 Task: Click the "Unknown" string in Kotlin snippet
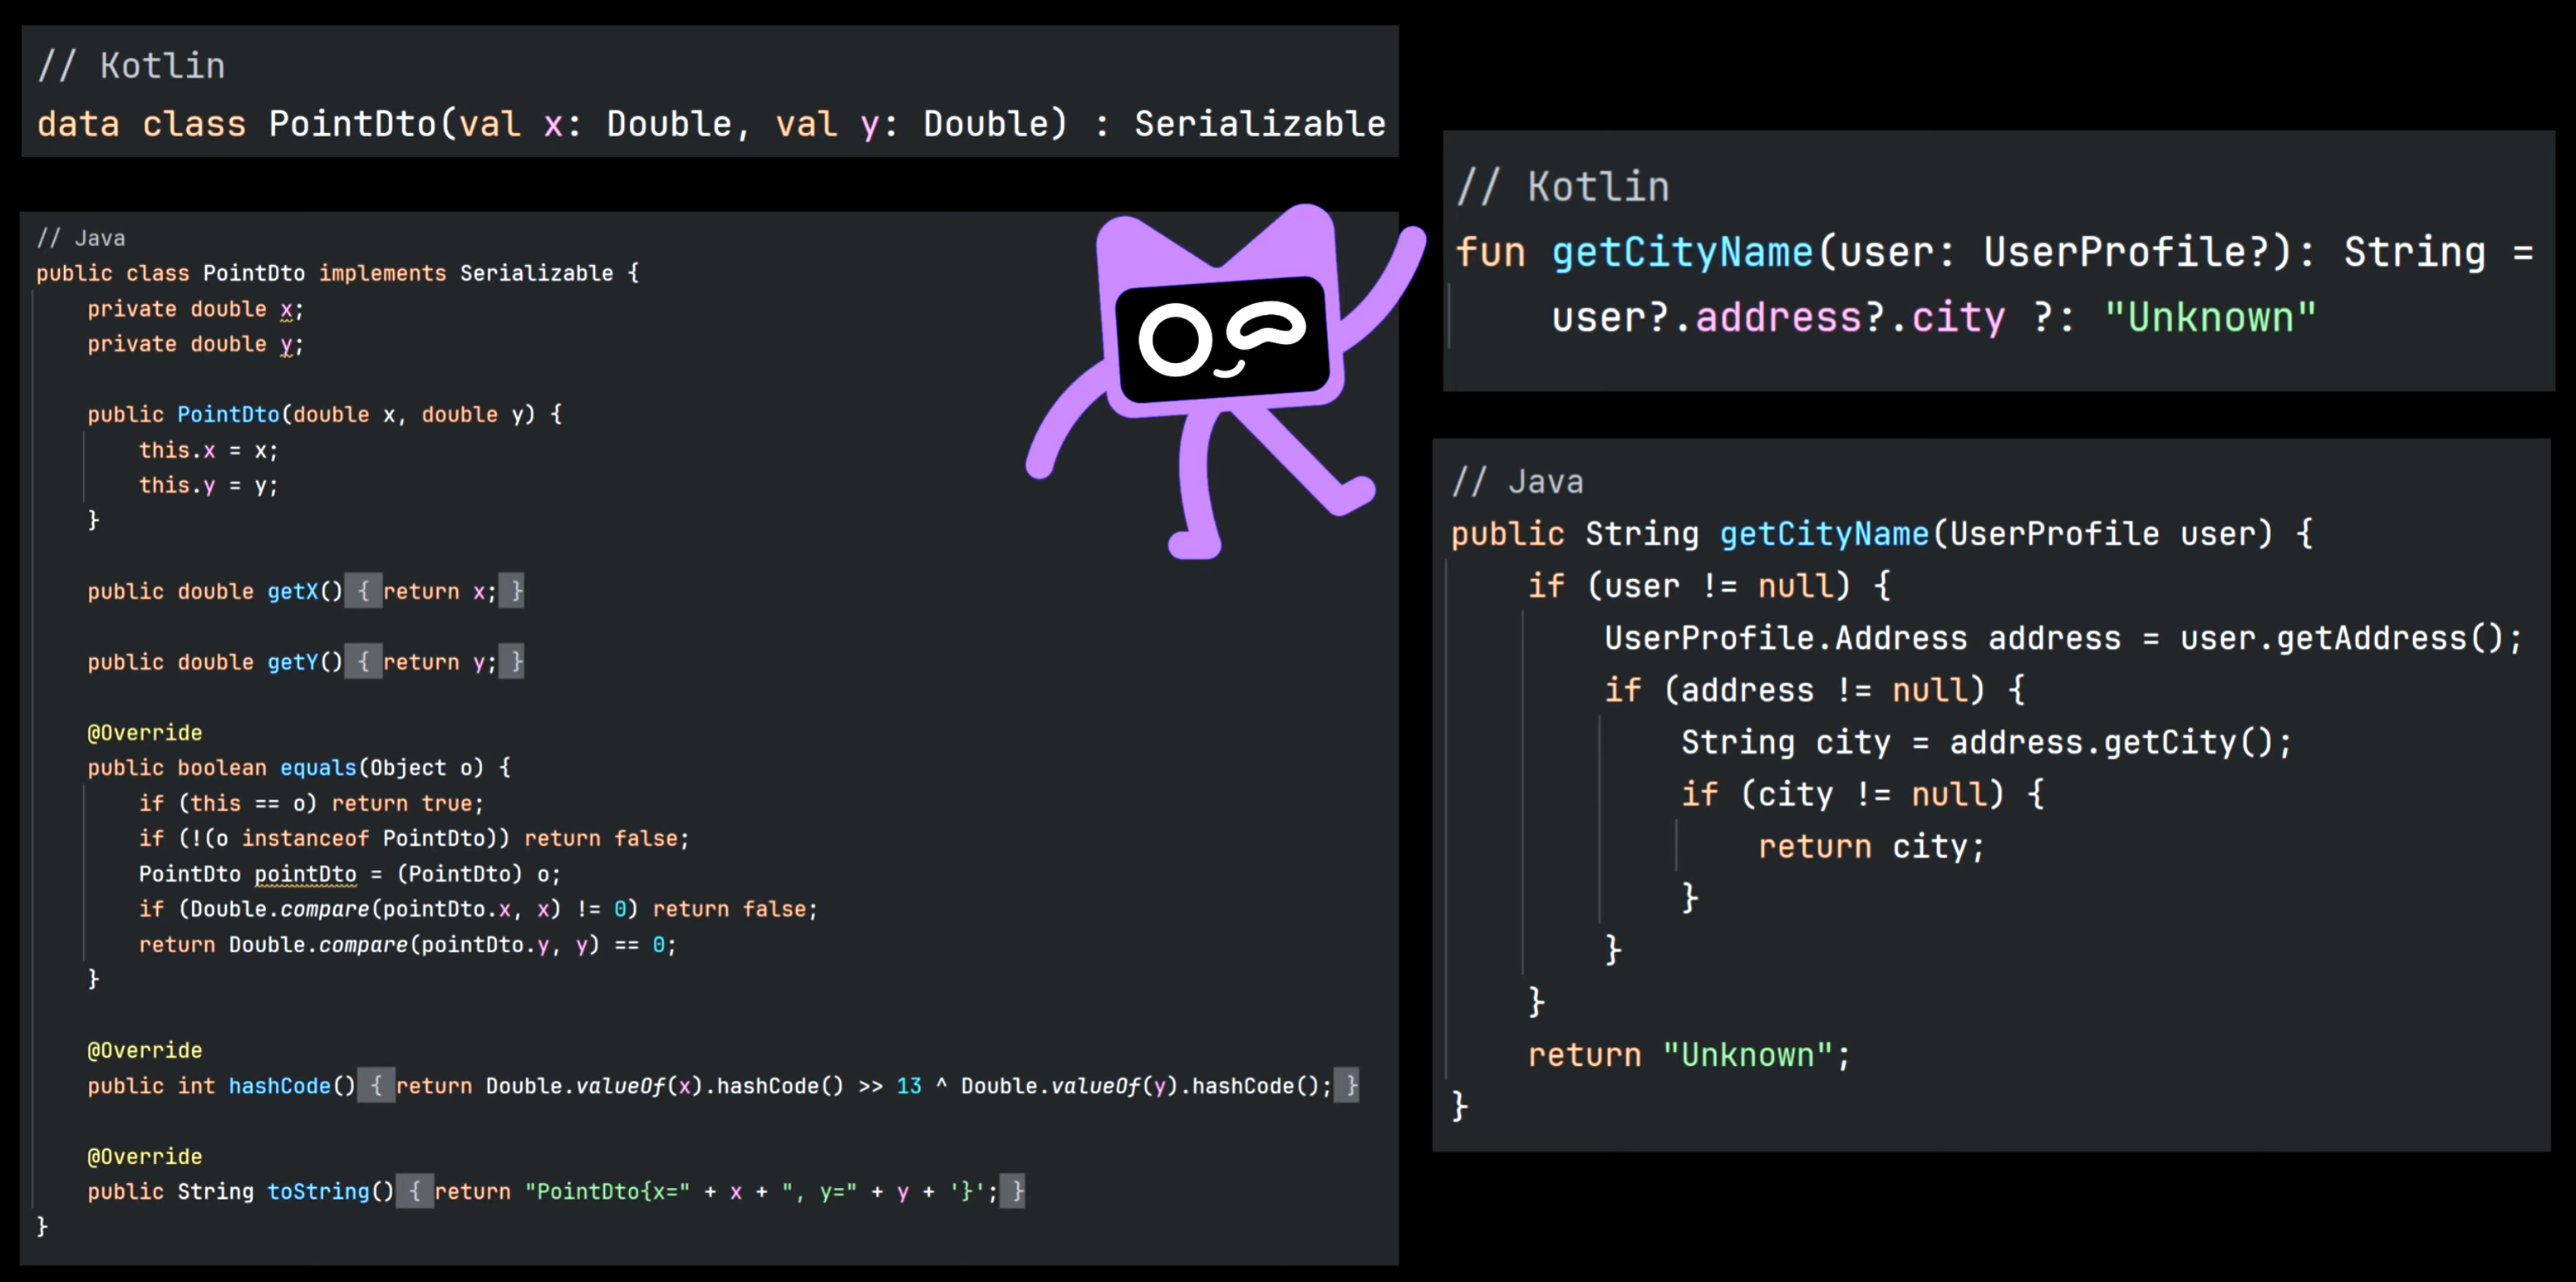pyautogui.click(x=2210, y=318)
